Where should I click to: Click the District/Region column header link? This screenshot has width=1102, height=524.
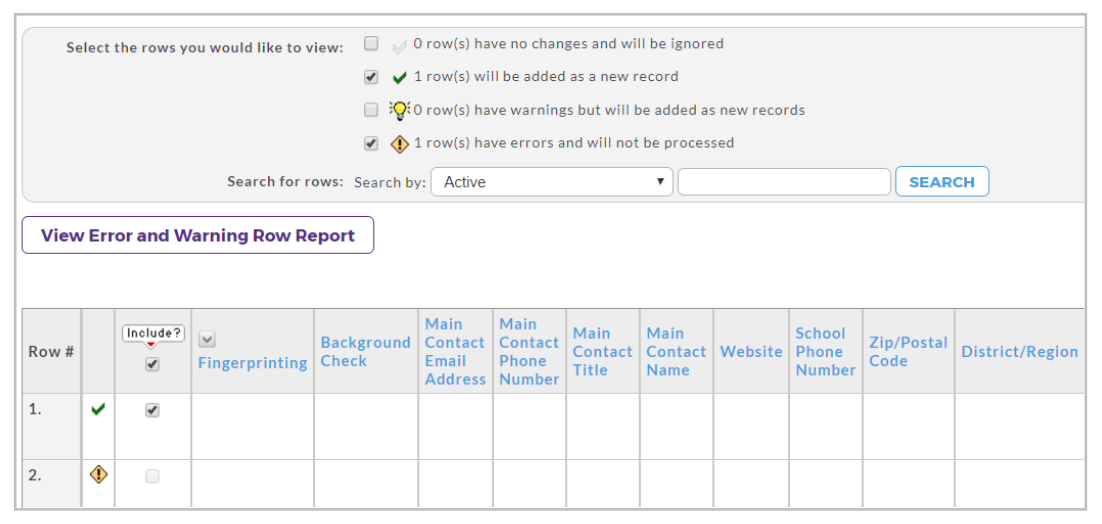pyautogui.click(x=1019, y=352)
